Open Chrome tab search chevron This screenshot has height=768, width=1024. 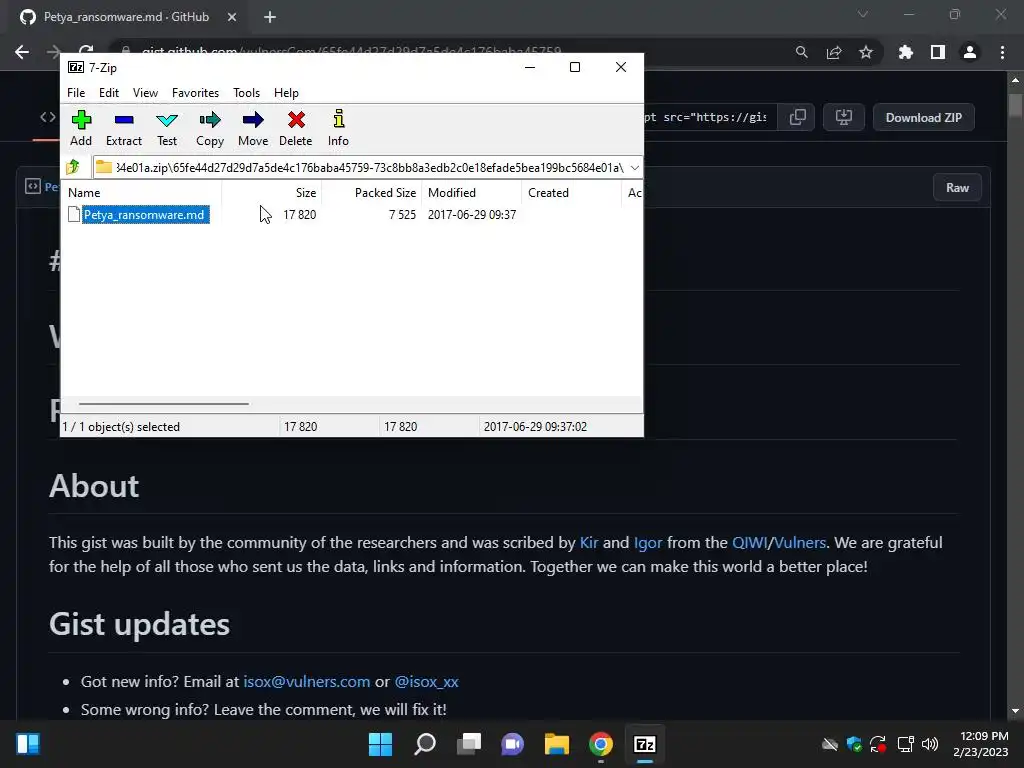[x=863, y=14]
